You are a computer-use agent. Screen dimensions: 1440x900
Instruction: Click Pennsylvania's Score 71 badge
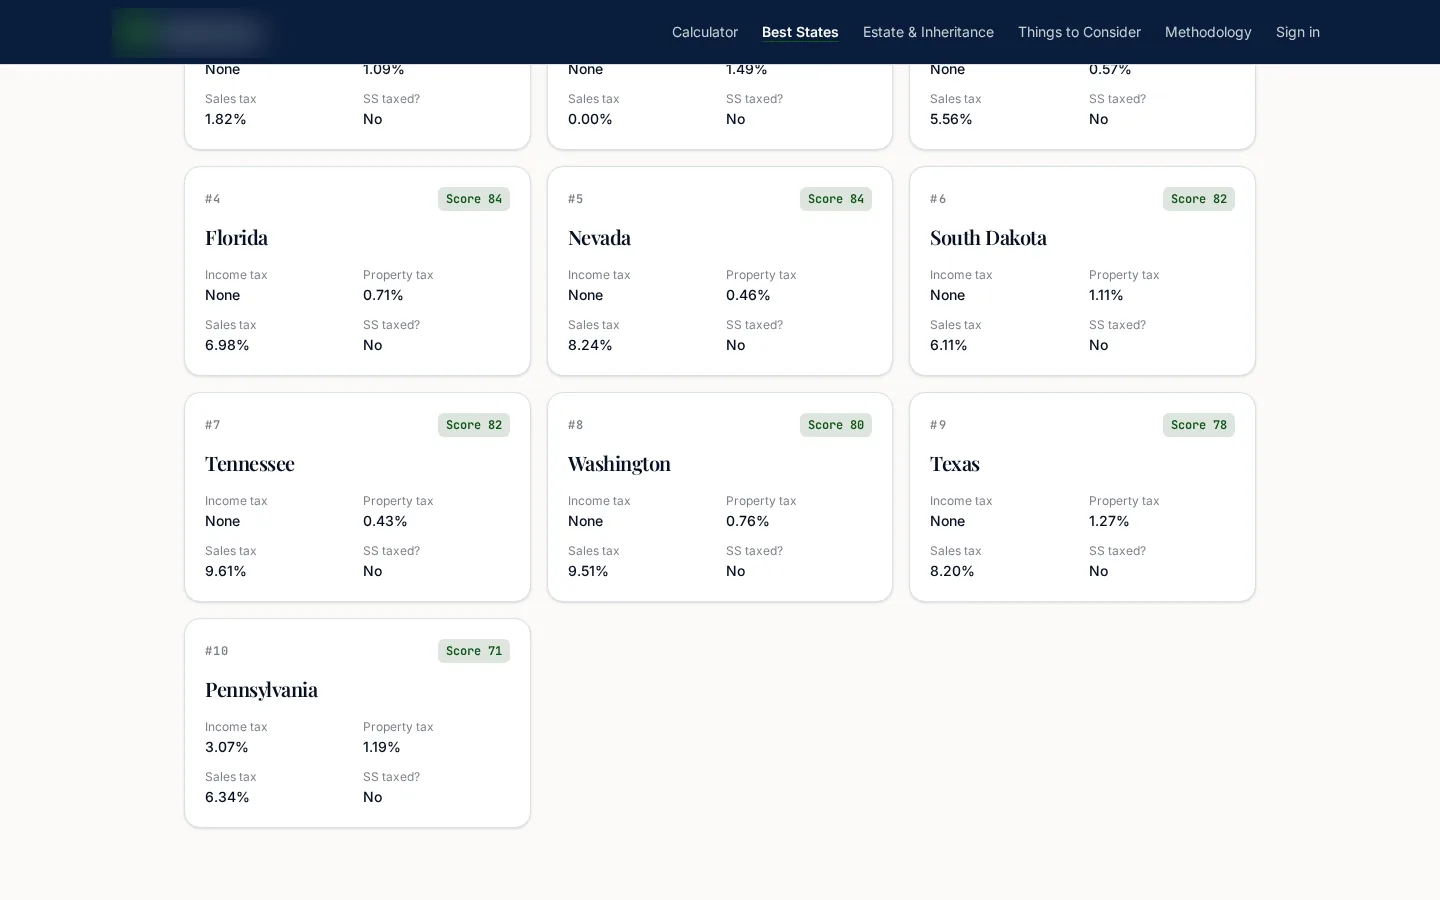[x=474, y=651]
